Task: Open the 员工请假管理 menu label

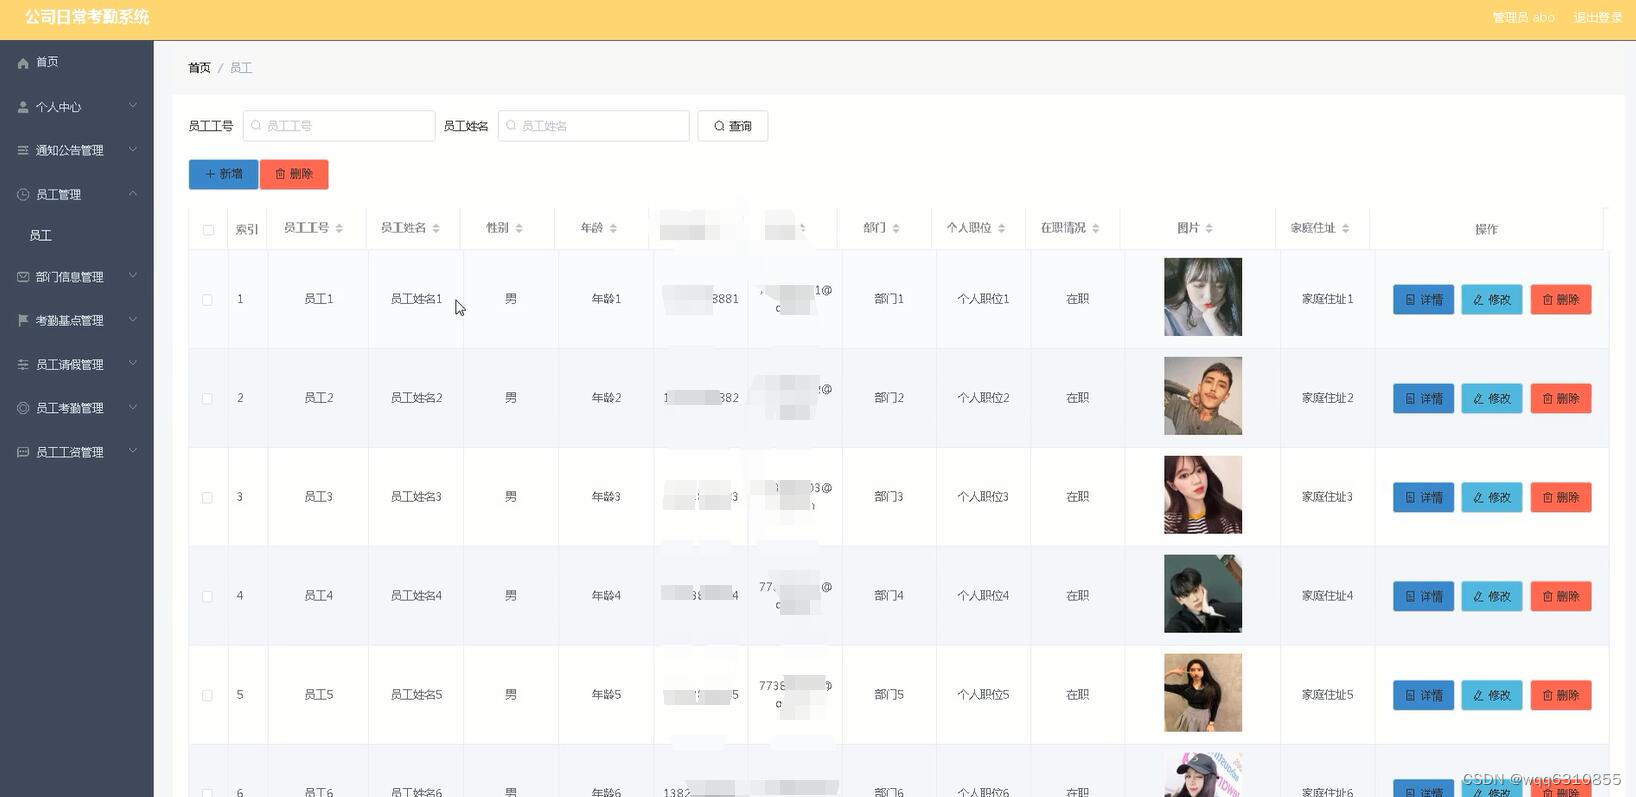Action: pos(70,365)
